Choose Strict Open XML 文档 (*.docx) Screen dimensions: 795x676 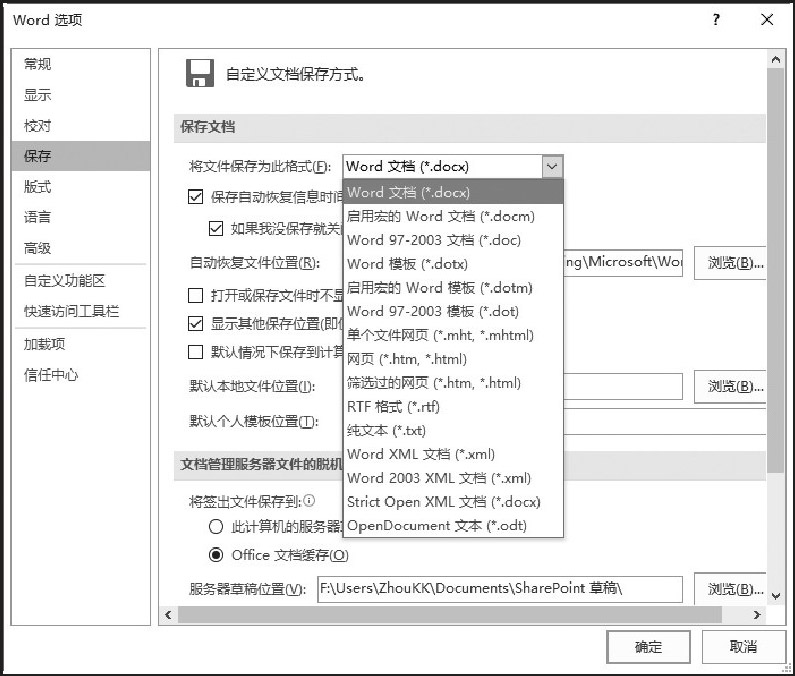[453, 502]
